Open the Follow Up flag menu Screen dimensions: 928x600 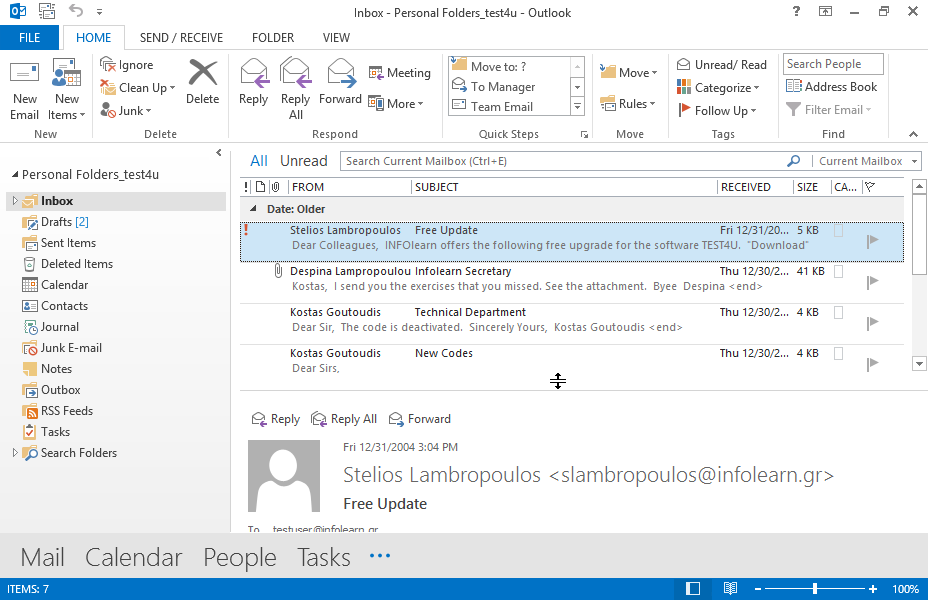(x=717, y=110)
